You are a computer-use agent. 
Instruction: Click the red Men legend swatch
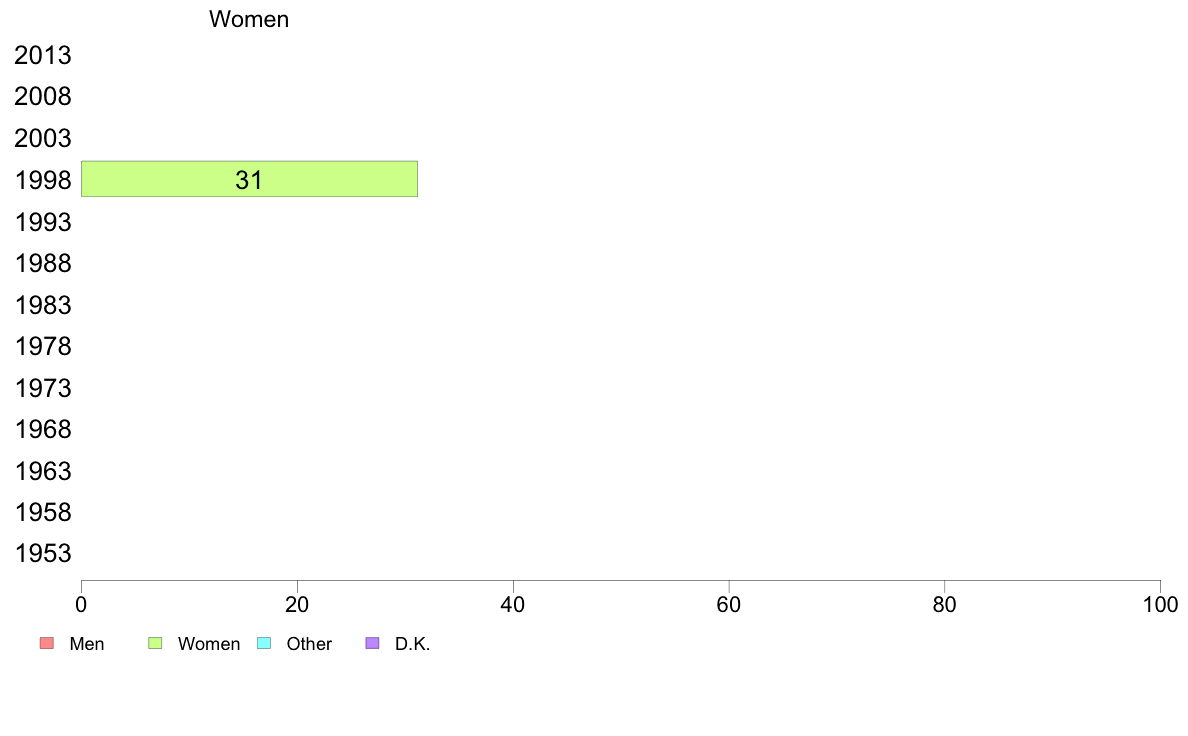pos(47,643)
